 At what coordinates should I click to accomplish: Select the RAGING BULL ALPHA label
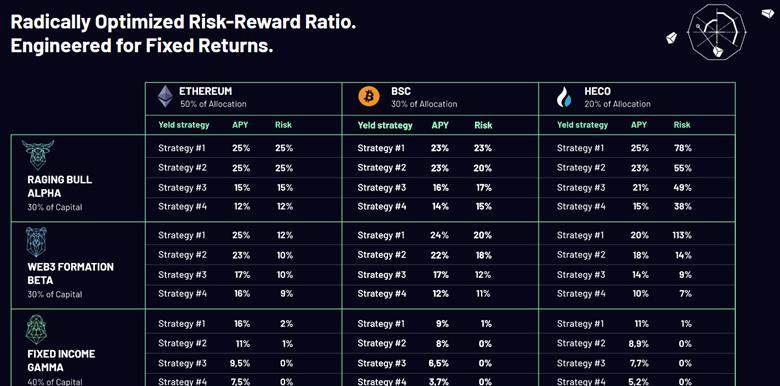[60, 187]
